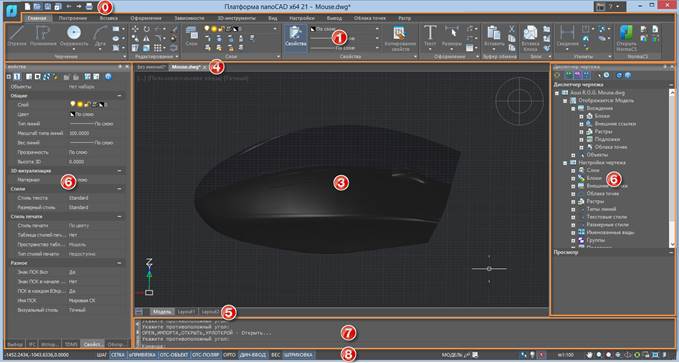
Task: Collapse the Стиль печати section in properties
Action: tap(120, 217)
